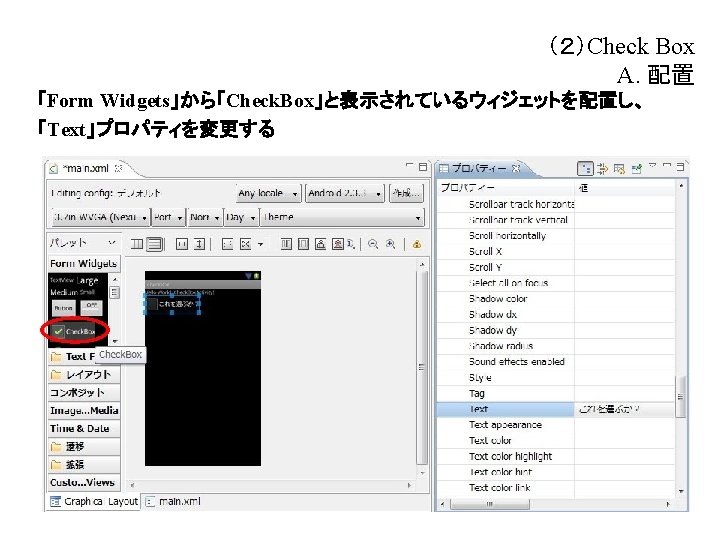
Task: Expand the 拡張 palette folder
Action: (x=84, y=464)
